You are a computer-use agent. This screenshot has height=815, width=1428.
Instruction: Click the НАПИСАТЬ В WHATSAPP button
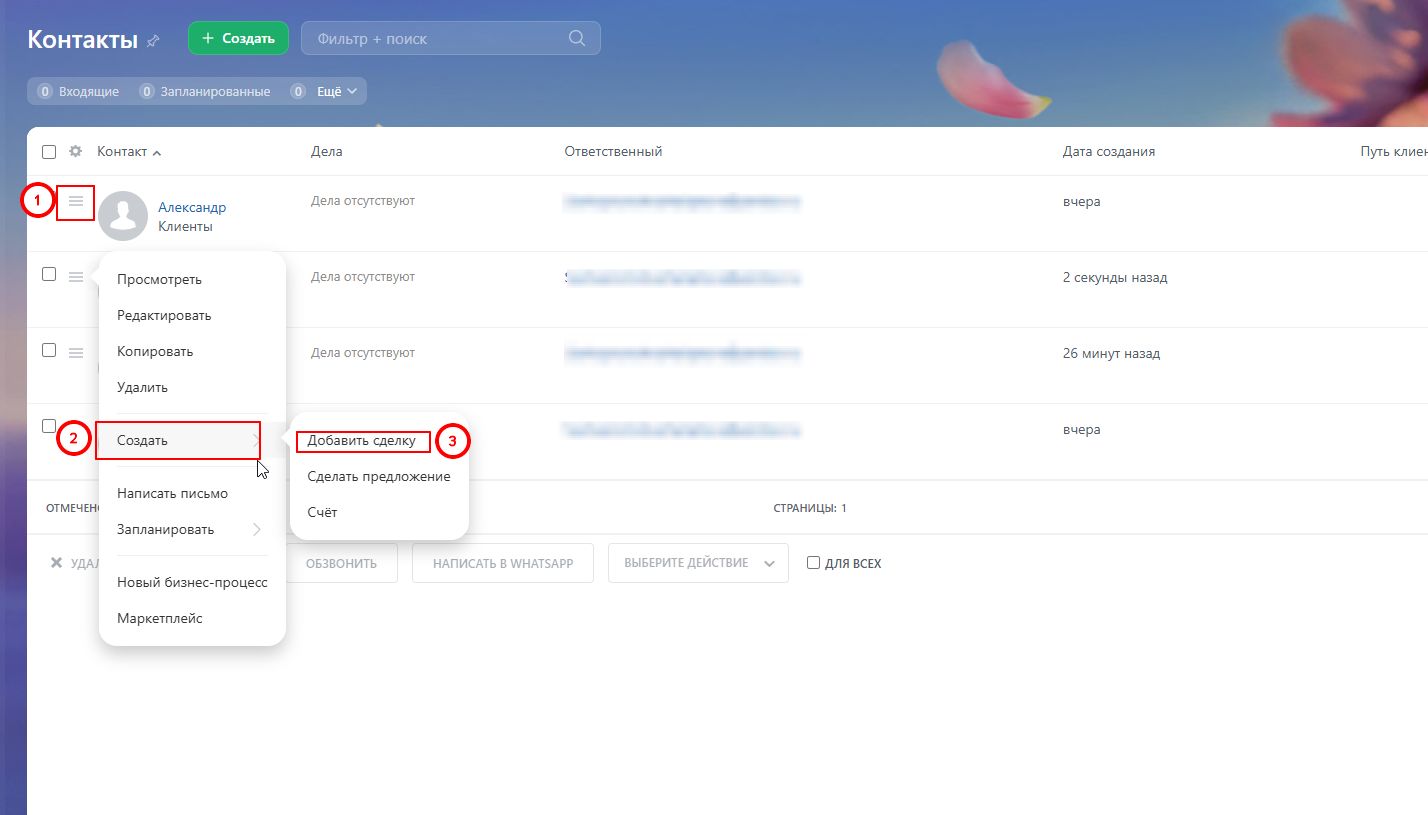[x=503, y=563]
